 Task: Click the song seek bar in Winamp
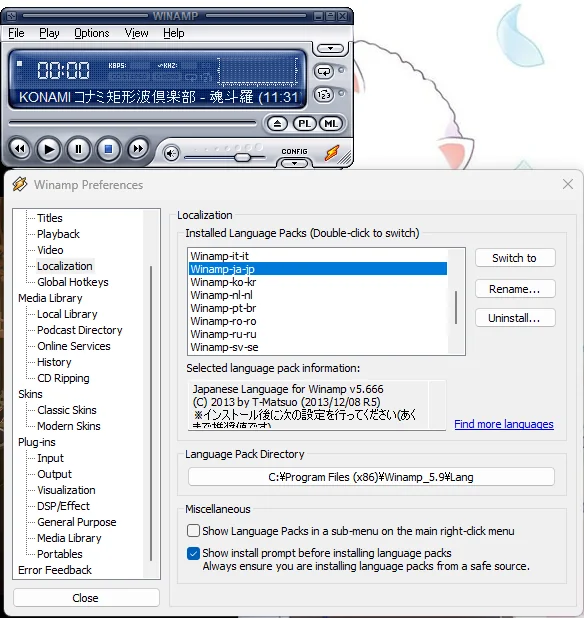click(x=132, y=123)
